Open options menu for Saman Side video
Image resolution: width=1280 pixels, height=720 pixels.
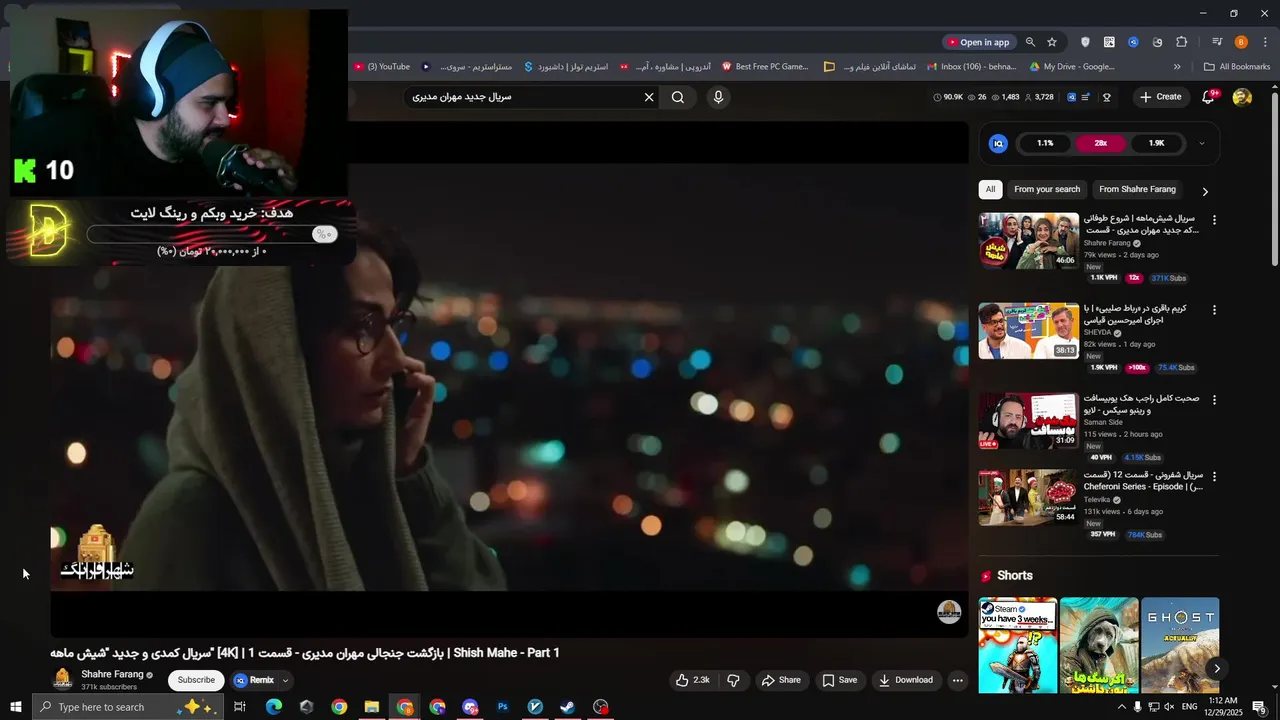point(1215,400)
